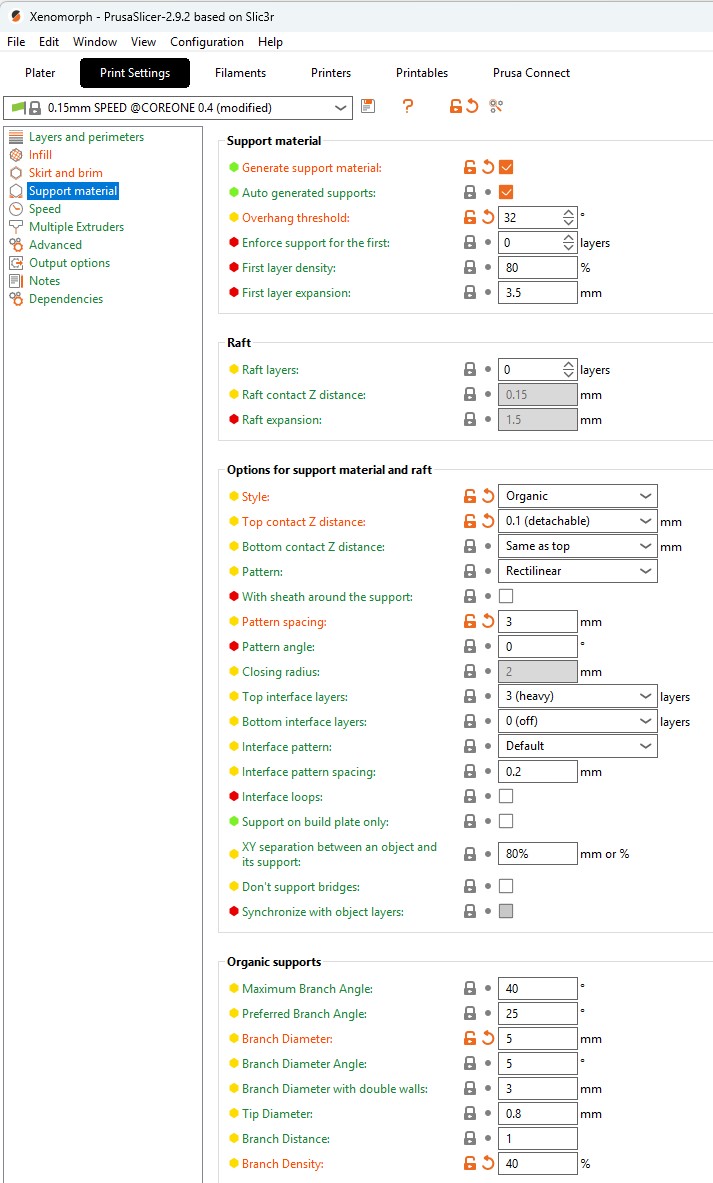Click the reset-all arrow icon next to preset
The image size is (713, 1183).
tap(473, 106)
